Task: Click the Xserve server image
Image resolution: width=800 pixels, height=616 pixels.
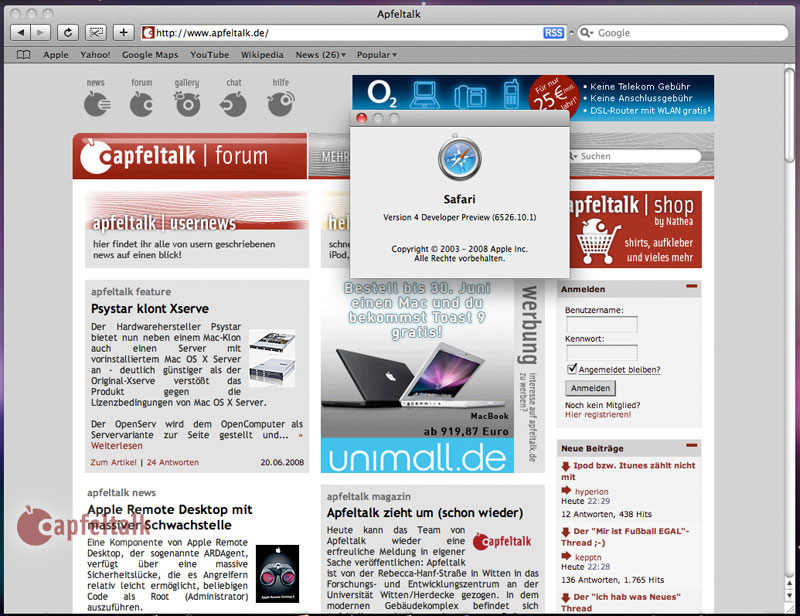Action: pos(272,357)
